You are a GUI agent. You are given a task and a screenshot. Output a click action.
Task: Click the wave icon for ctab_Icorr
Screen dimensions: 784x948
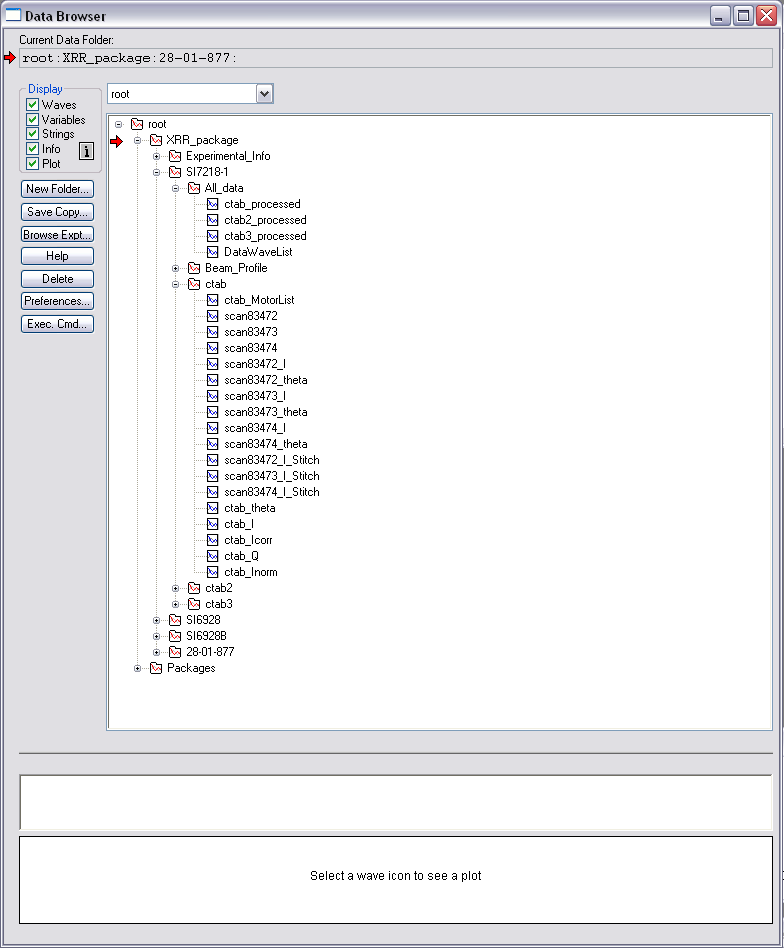(x=213, y=540)
